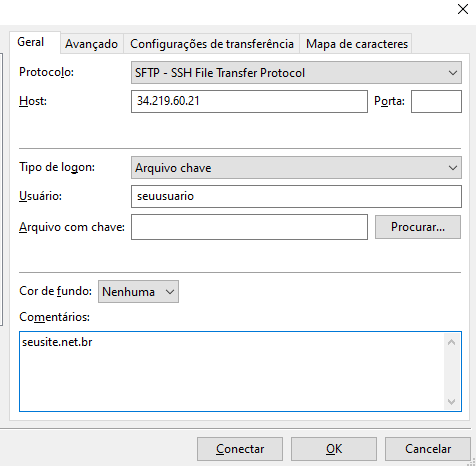Expand the Protocolo dropdown
Screen dimensions: 476x466
pos(296,73)
